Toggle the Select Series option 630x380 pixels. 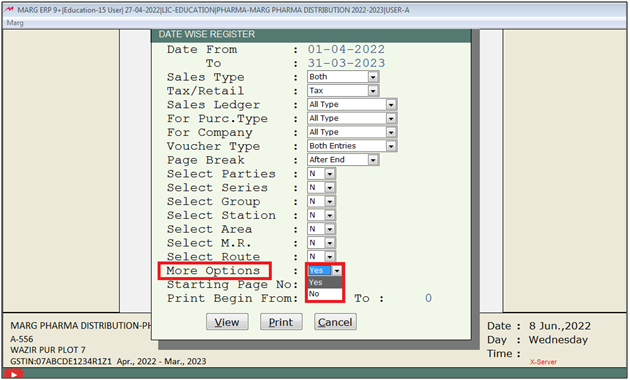[321, 188]
